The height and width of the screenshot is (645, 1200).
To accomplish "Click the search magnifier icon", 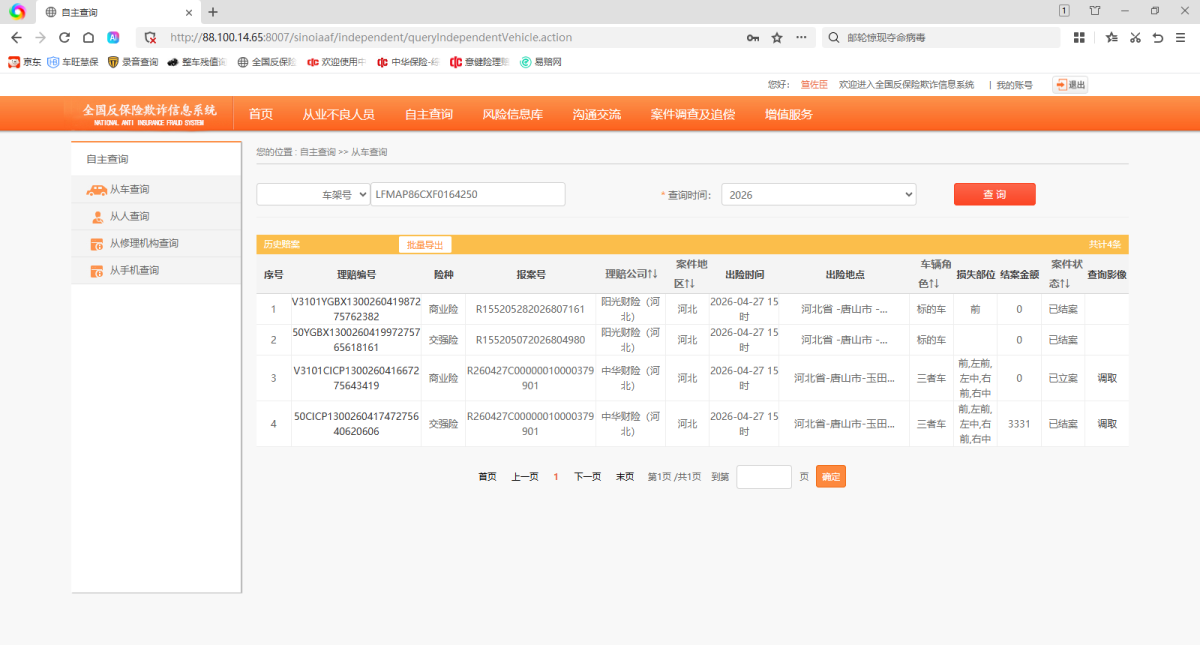I will pyautogui.click(x=833, y=38).
